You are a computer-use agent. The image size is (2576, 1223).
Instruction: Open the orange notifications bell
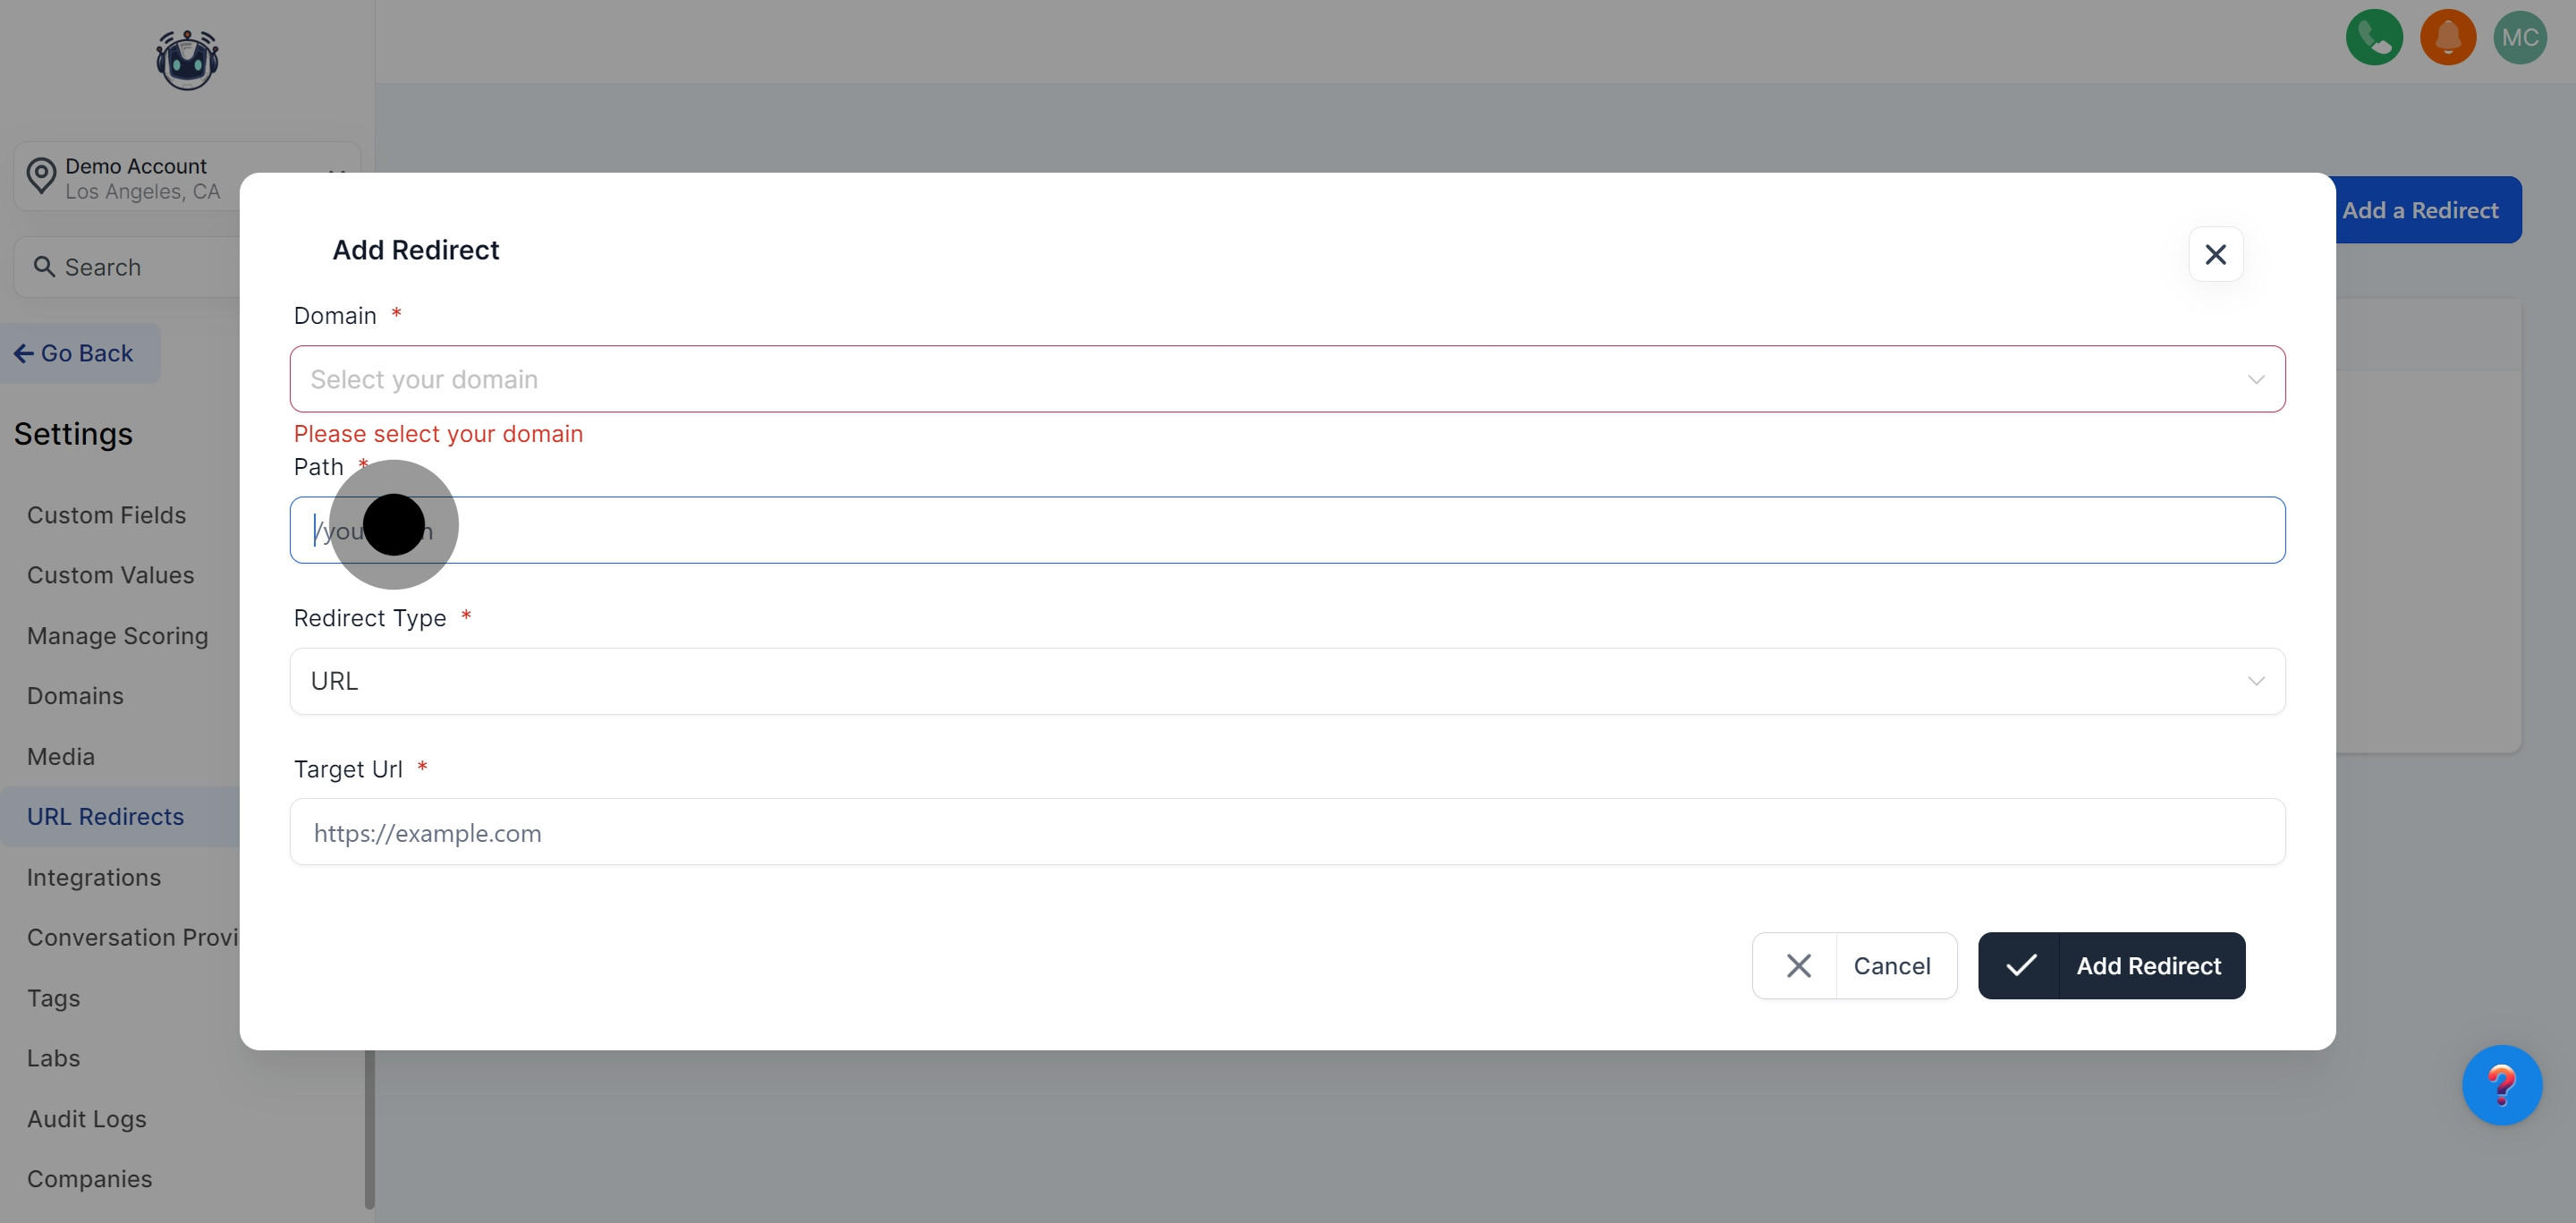coord(2447,38)
